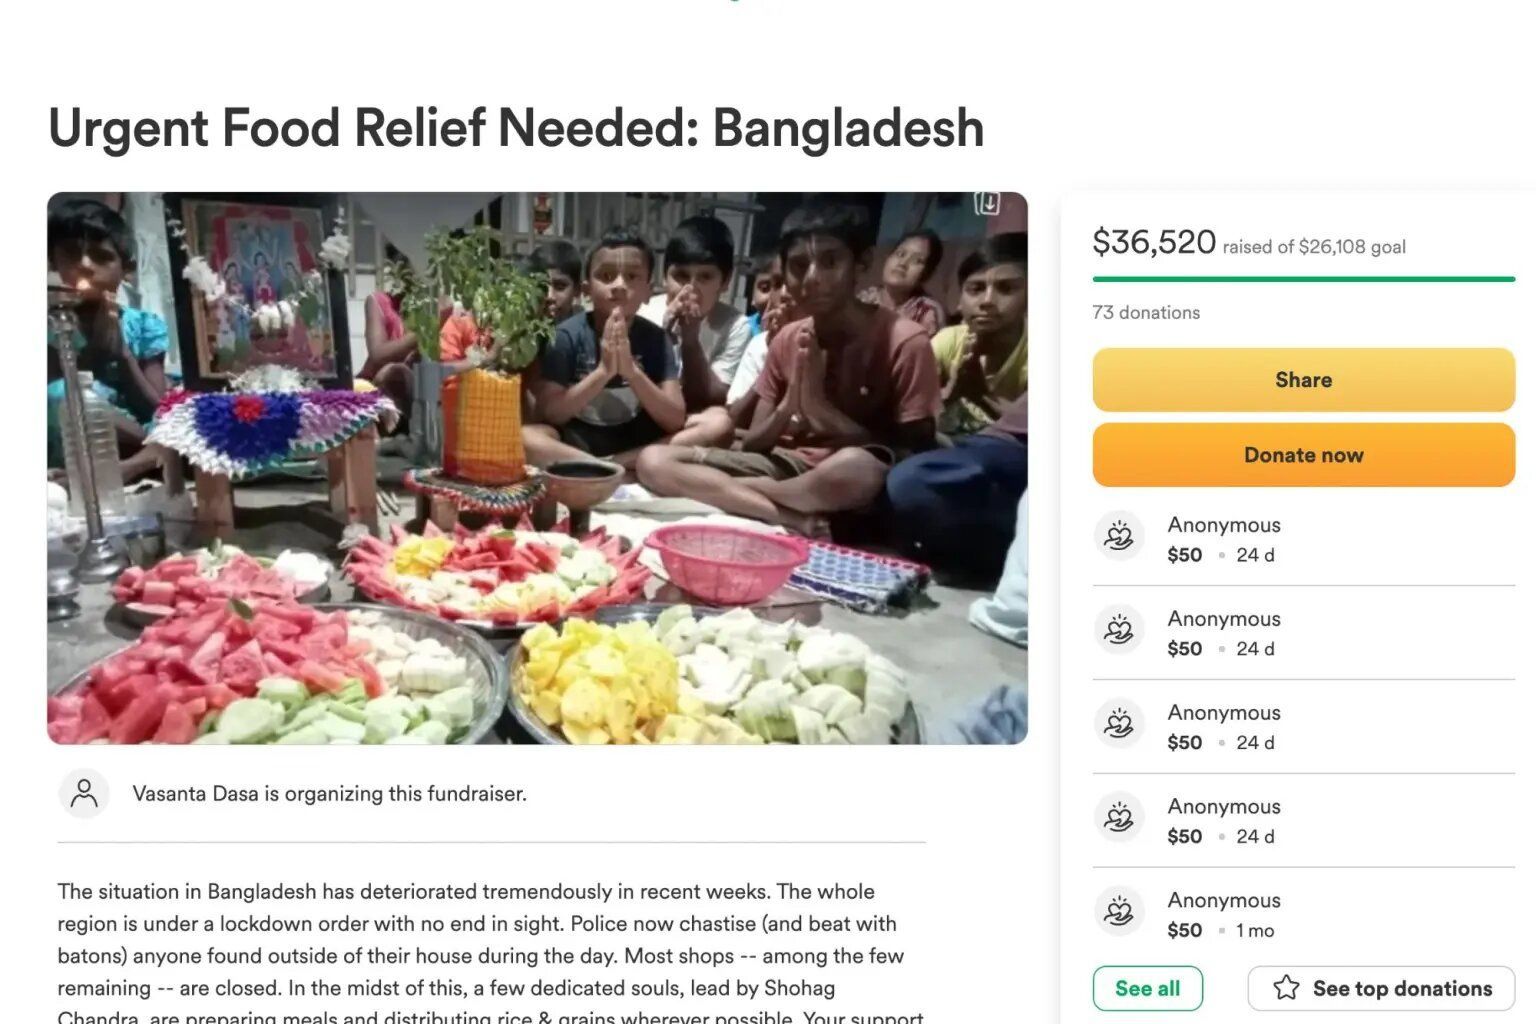
Task: Open the full list with See all
Action: pyautogui.click(x=1147, y=988)
